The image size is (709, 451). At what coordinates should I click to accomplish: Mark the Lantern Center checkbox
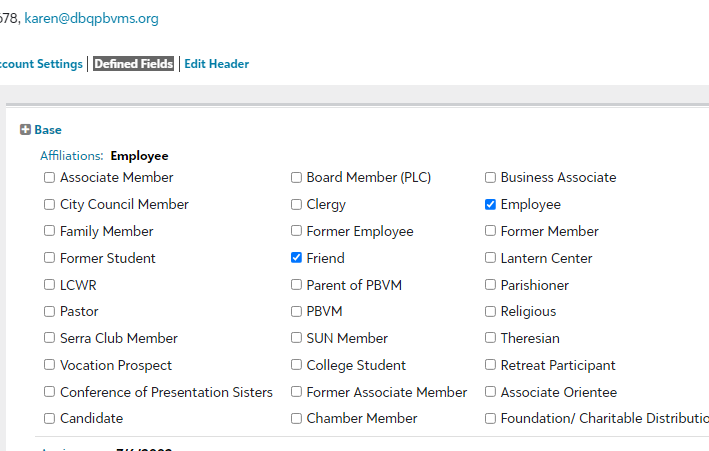pos(490,258)
